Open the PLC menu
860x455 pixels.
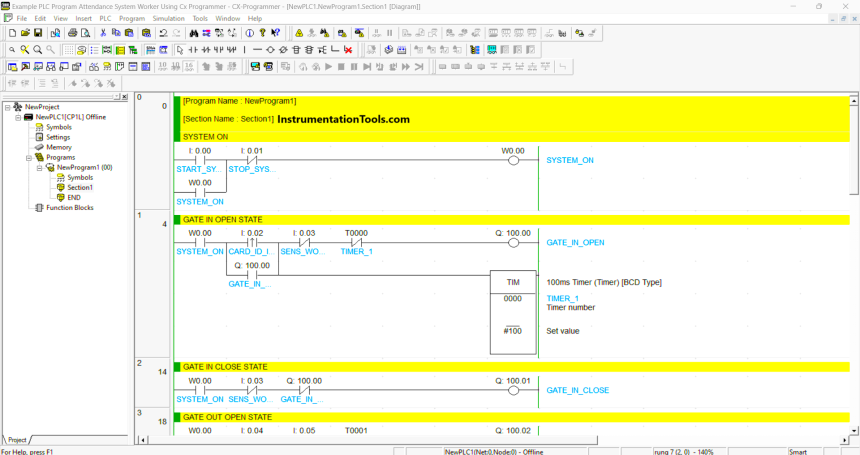click(105, 18)
